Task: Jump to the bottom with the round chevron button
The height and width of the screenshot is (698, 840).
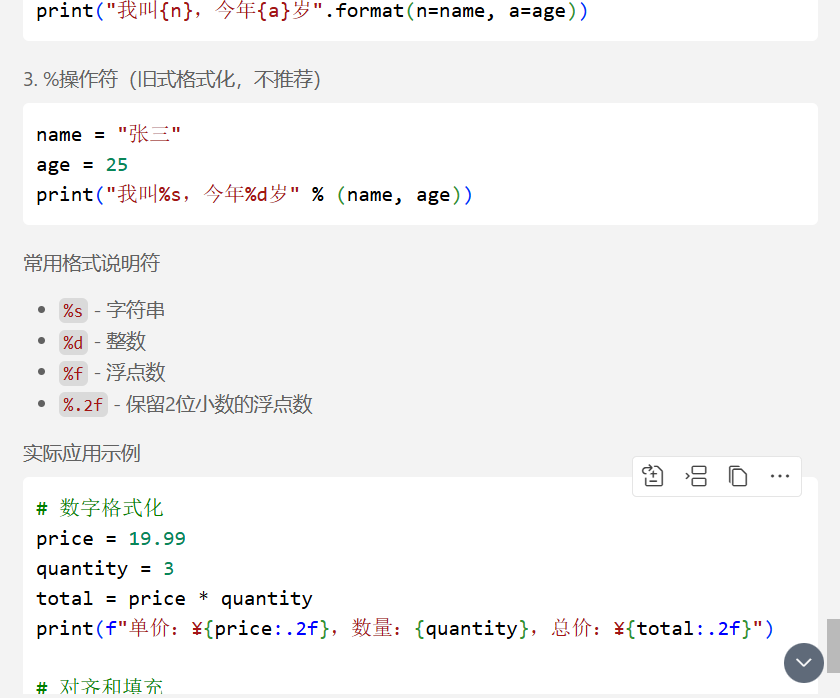Action: pyautogui.click(x=804, y=663)
